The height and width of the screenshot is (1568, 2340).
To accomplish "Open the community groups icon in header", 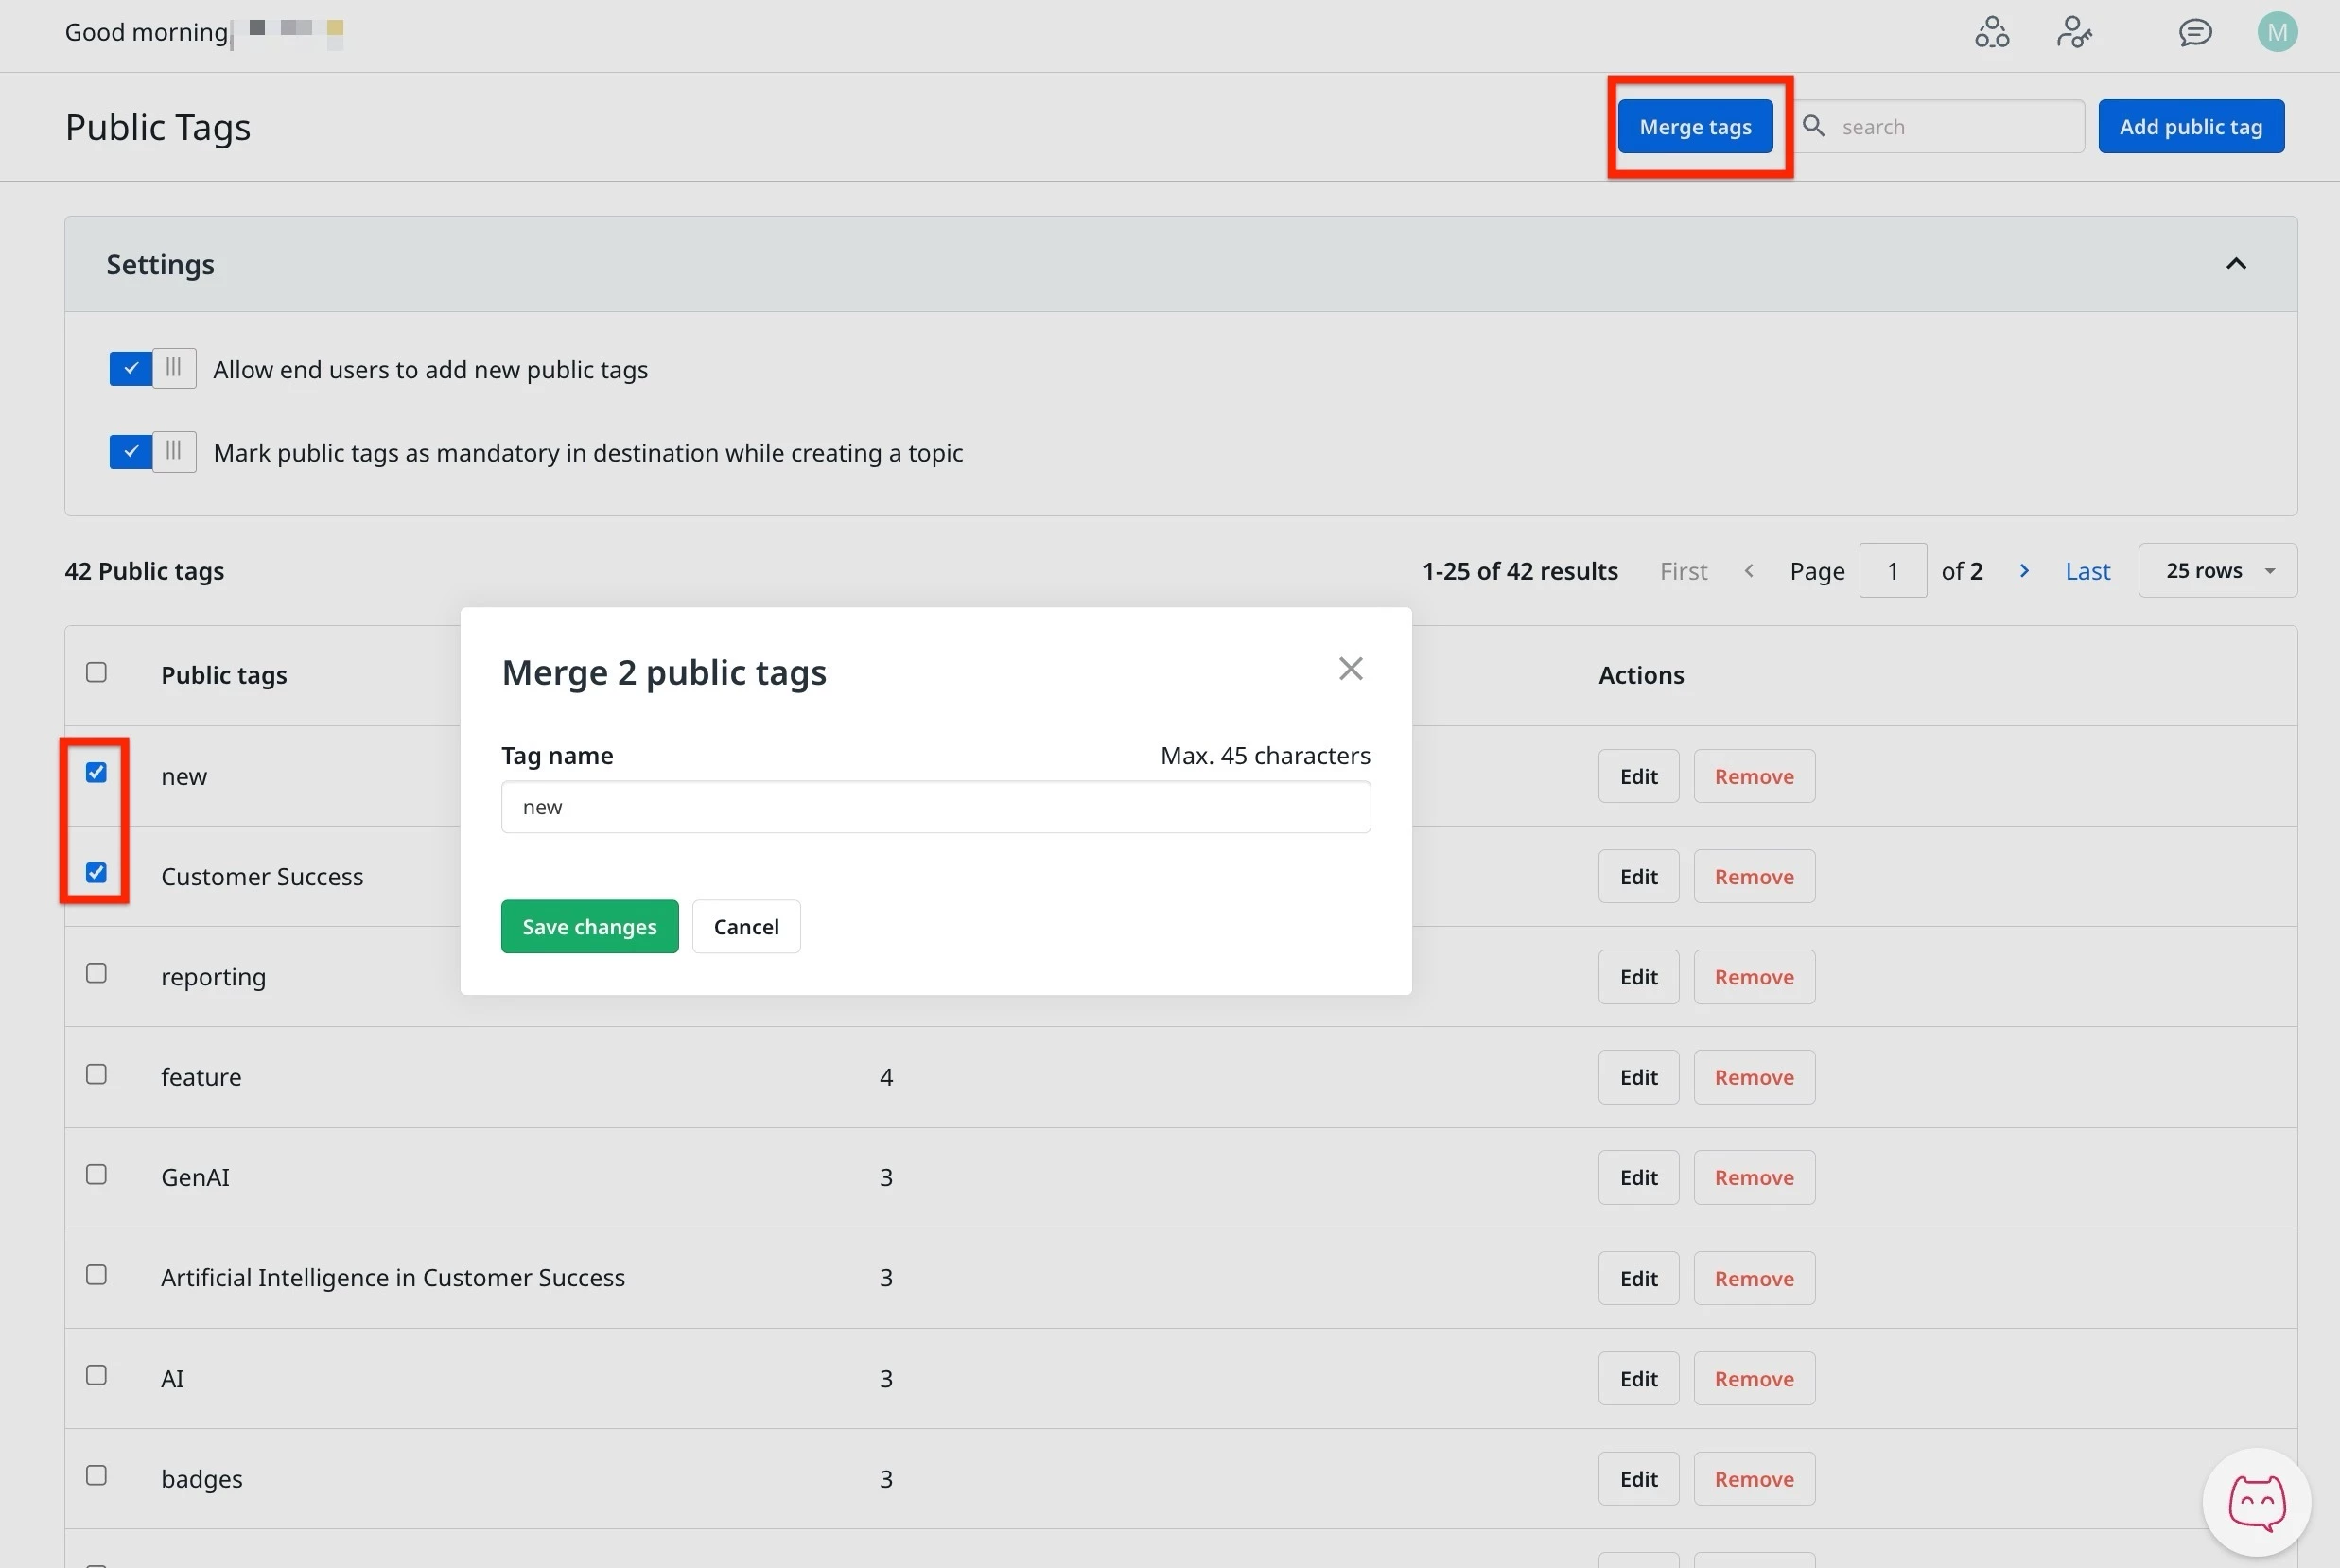I will 1991,32.
